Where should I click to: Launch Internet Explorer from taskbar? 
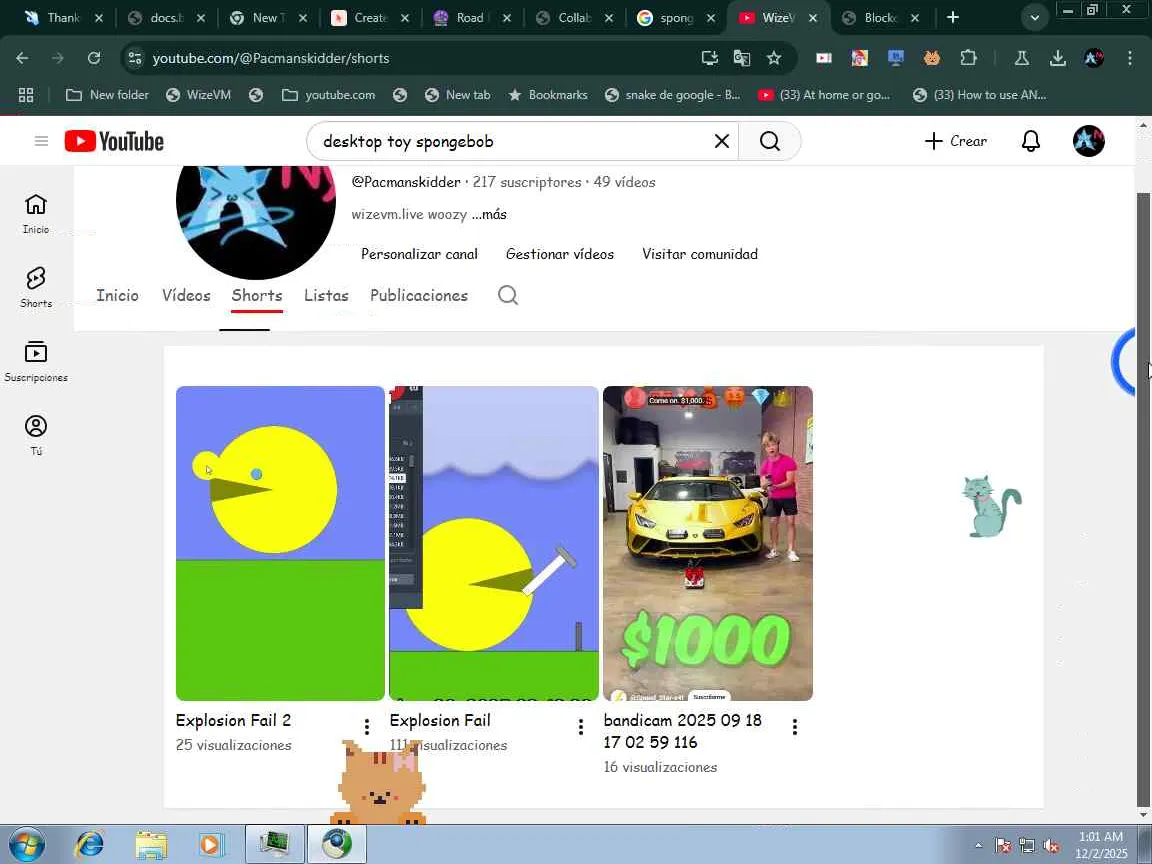(x=89, y=844)
